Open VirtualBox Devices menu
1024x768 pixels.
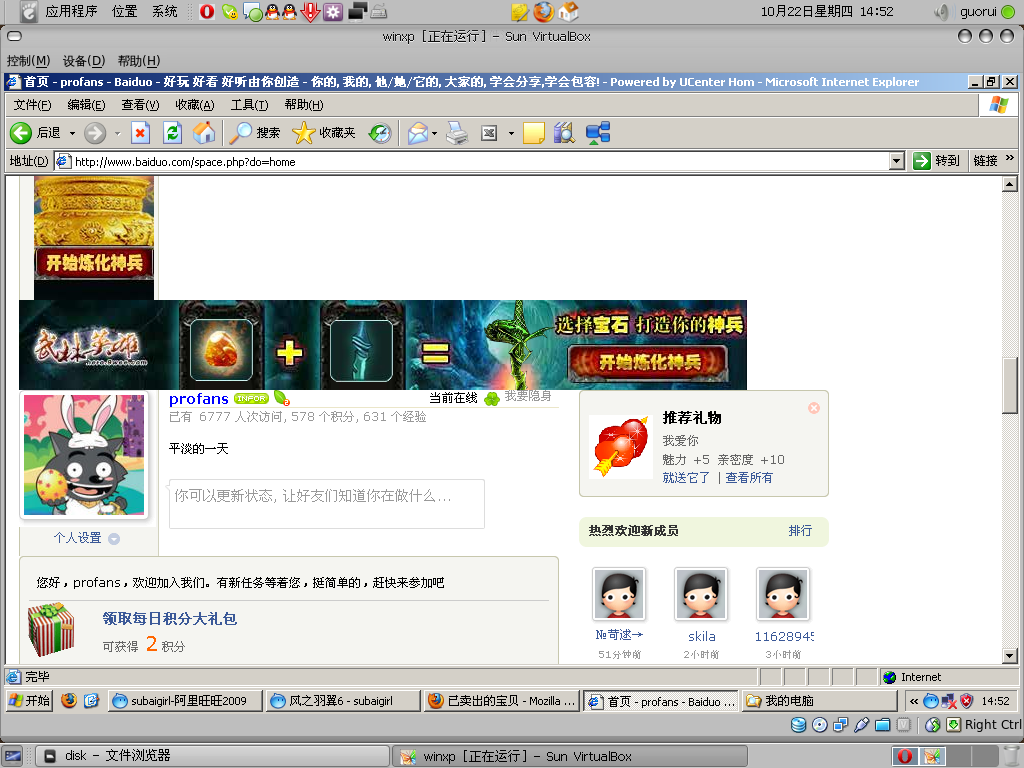click(x=84, y=61)
